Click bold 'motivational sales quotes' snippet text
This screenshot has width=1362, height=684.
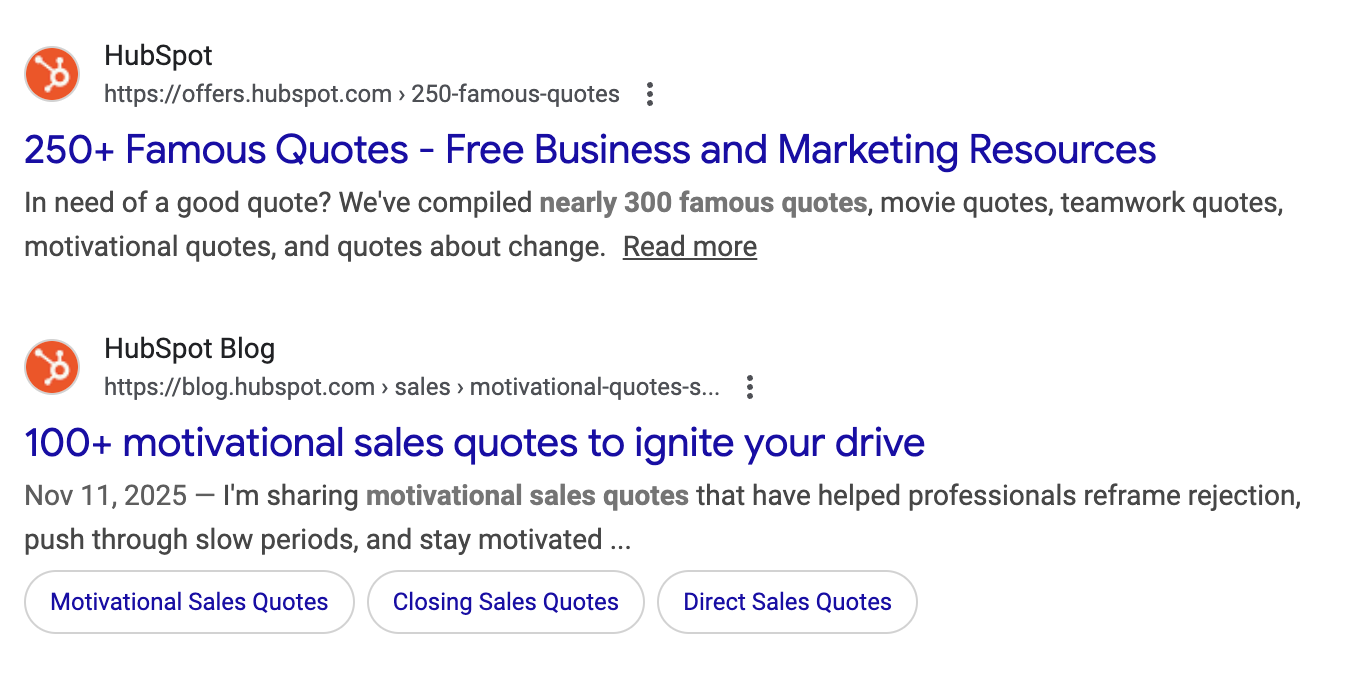(527, 495)
